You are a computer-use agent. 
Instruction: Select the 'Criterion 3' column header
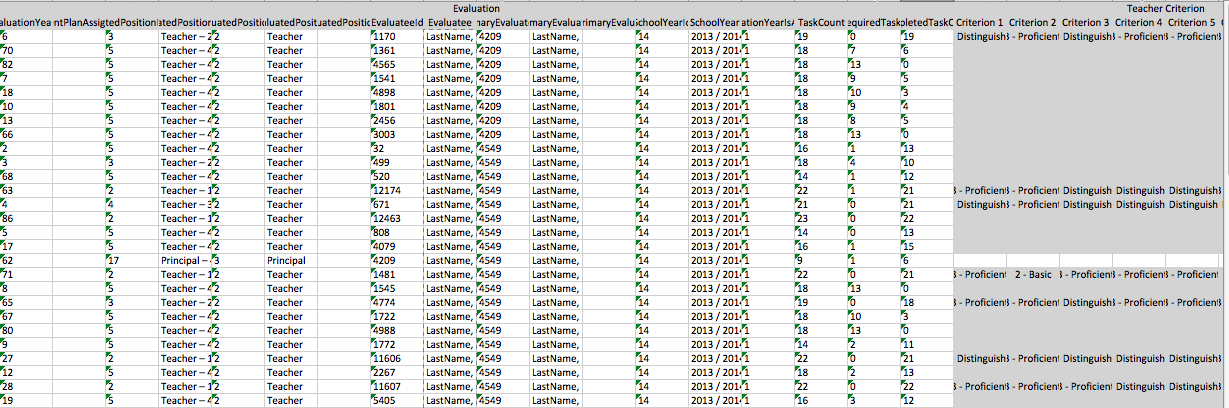point(1086,21)
